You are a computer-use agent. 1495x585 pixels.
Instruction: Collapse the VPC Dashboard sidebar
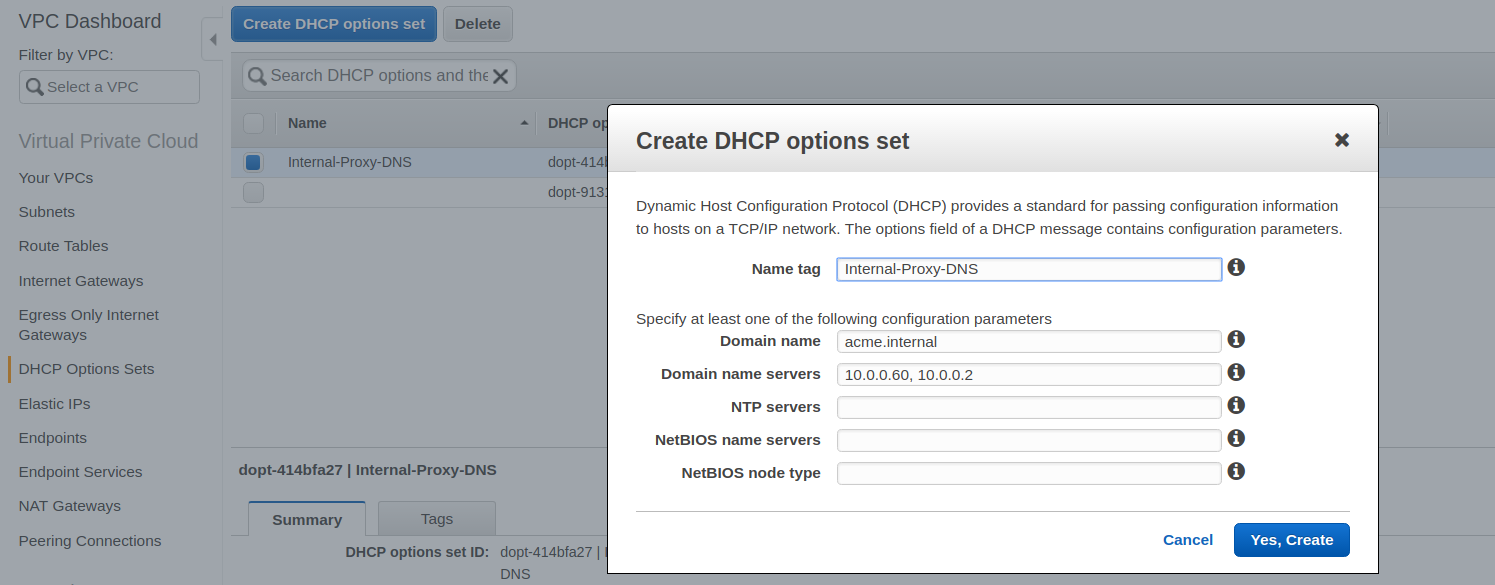coord(212,39)
